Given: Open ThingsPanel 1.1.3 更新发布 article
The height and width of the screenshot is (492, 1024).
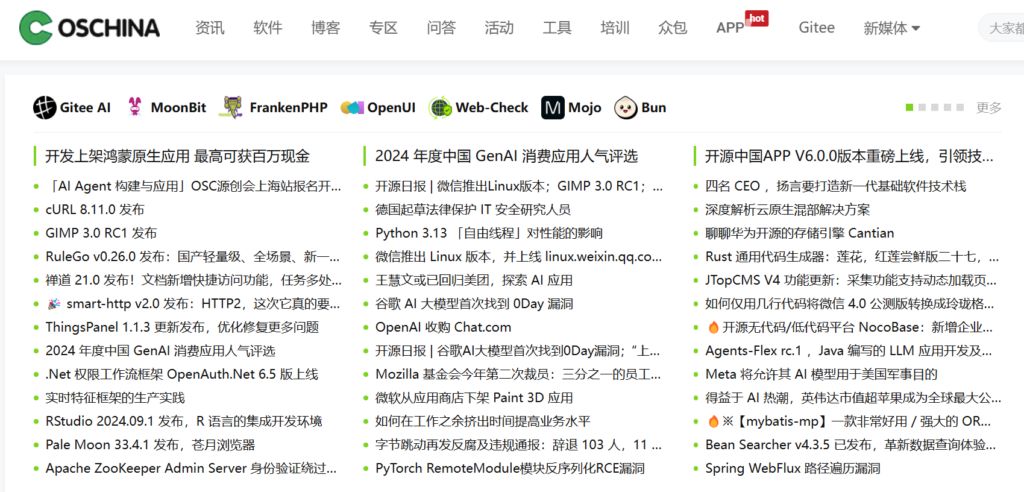Looking at the screenshot, I should pos(182,327).
